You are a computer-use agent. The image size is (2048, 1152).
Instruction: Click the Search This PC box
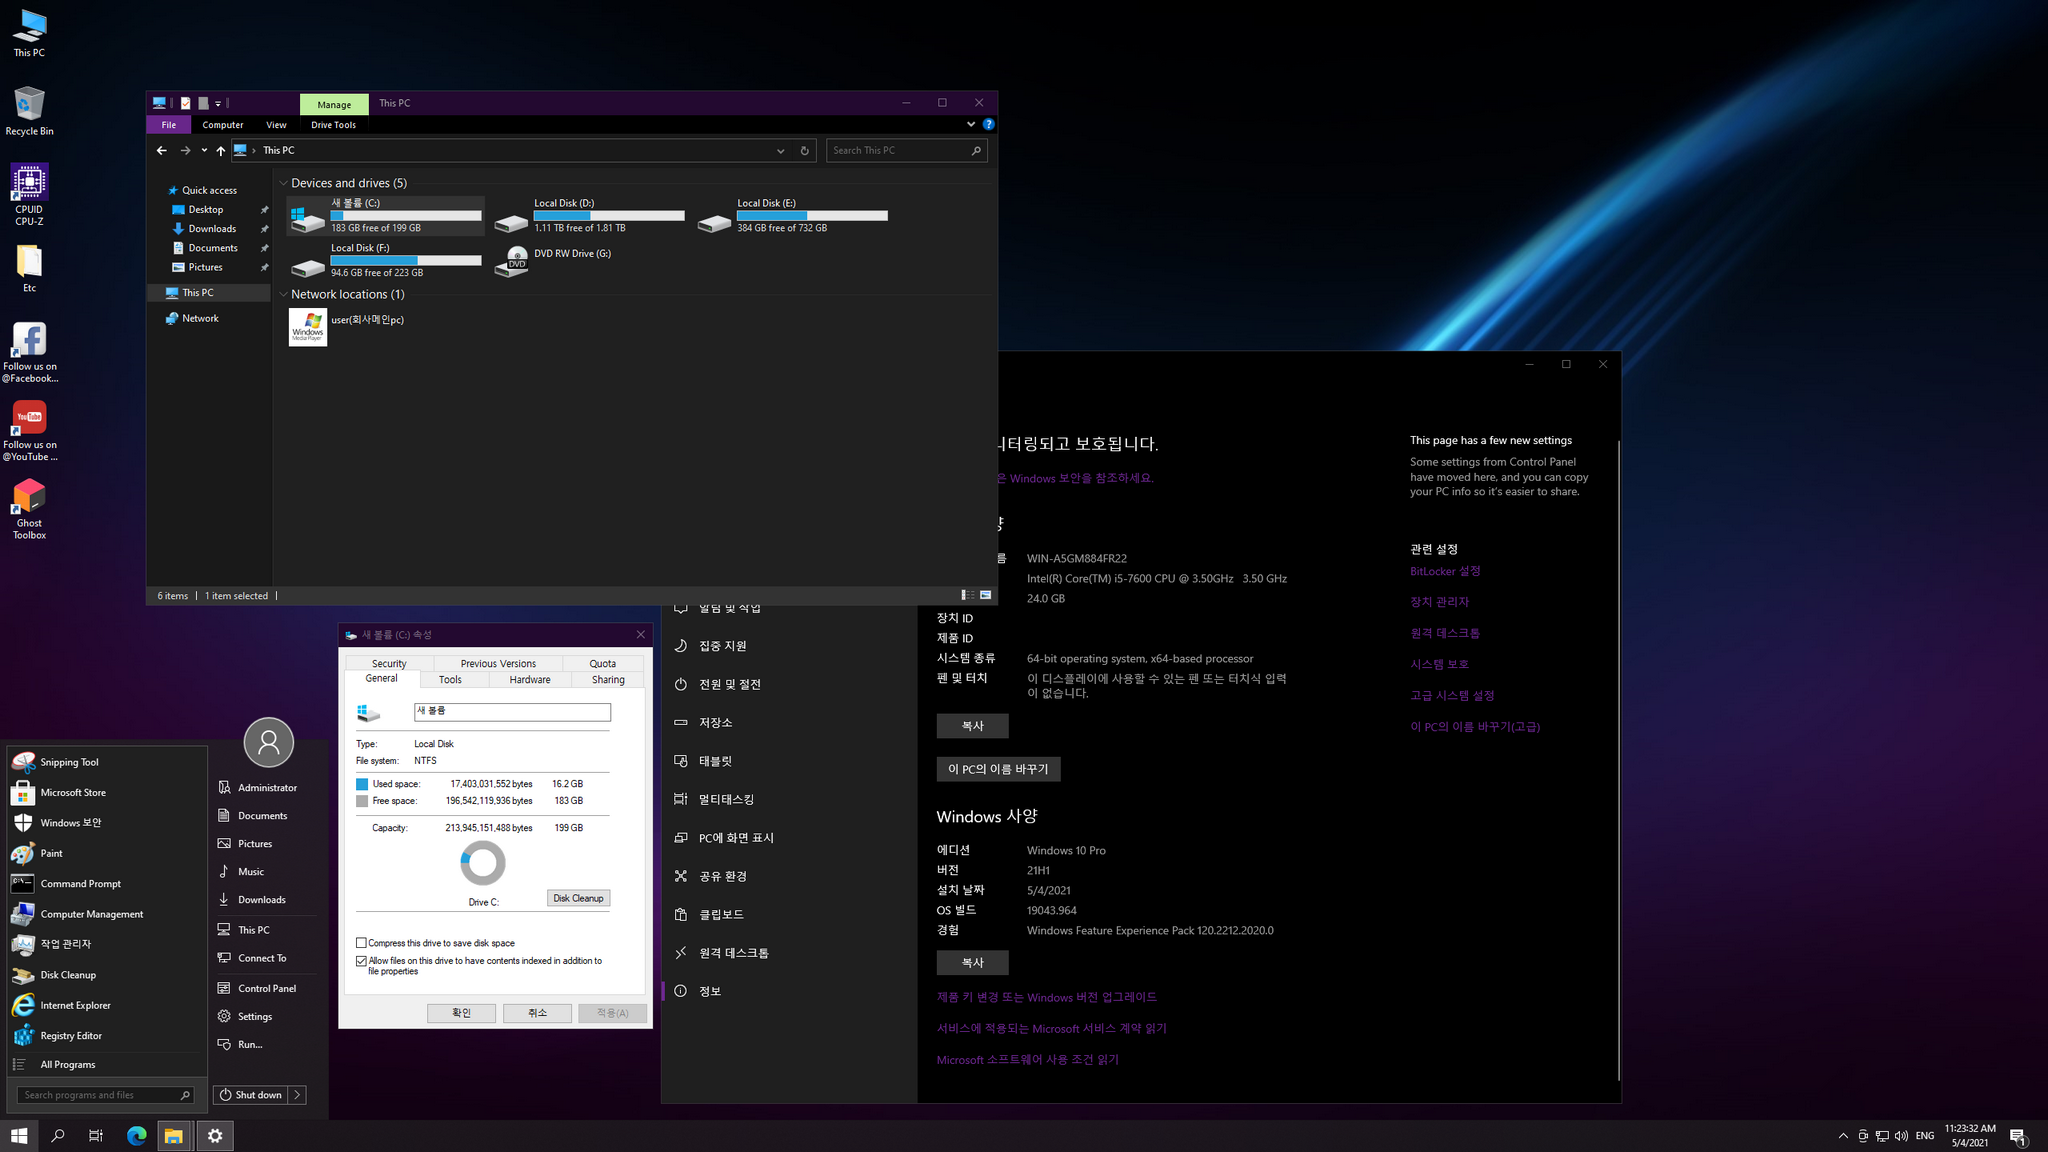pos(907,150)
